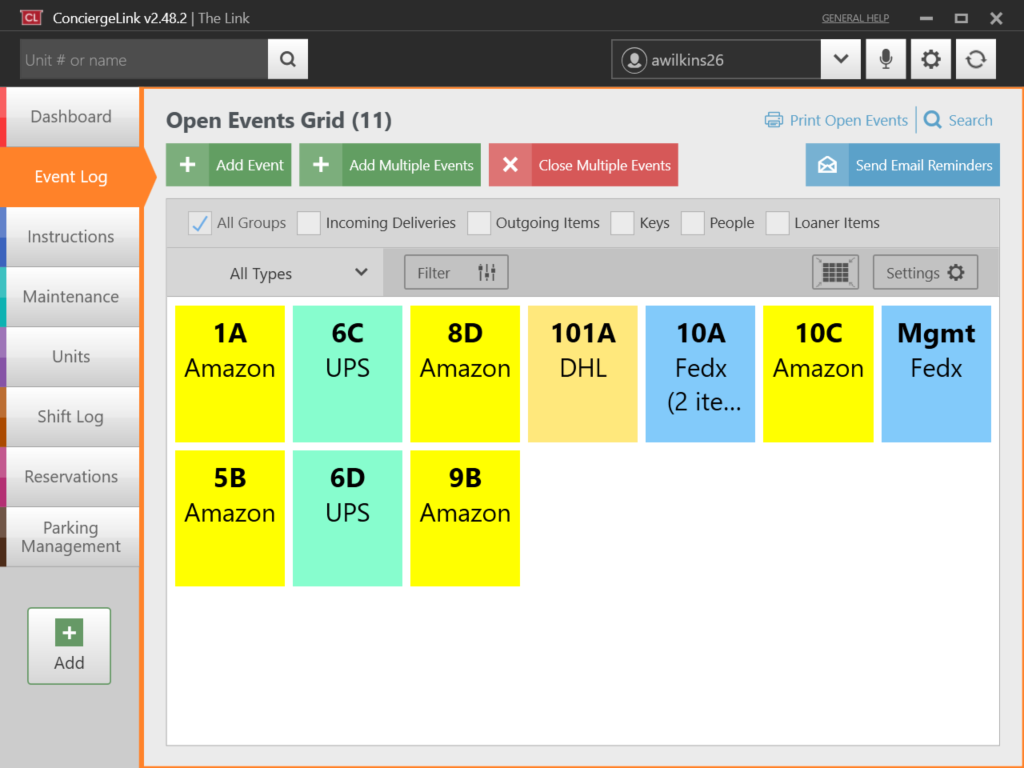This screenshot has width=1024, height=768.
Task: Open the 6D UPS event tile
Action: click(x=347, y=518)
